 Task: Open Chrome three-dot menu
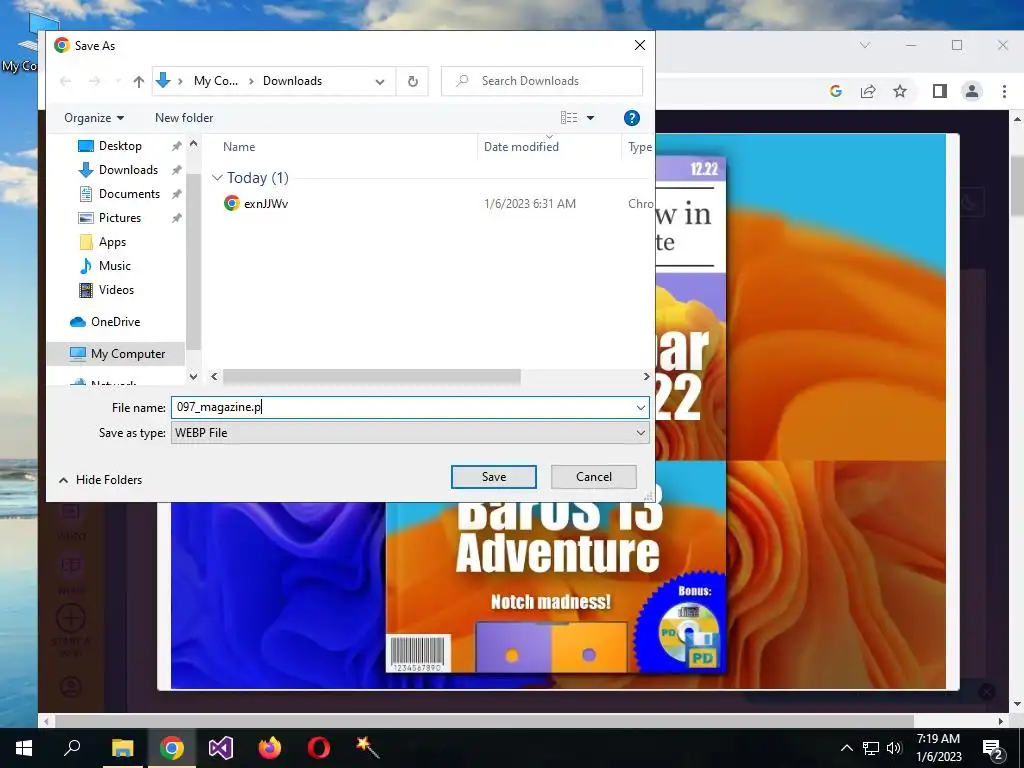coord(1004,91)
